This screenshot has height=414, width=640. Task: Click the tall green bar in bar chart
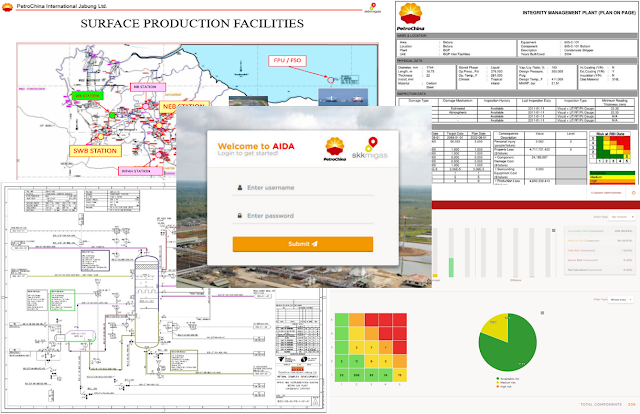tap(451, 267)
